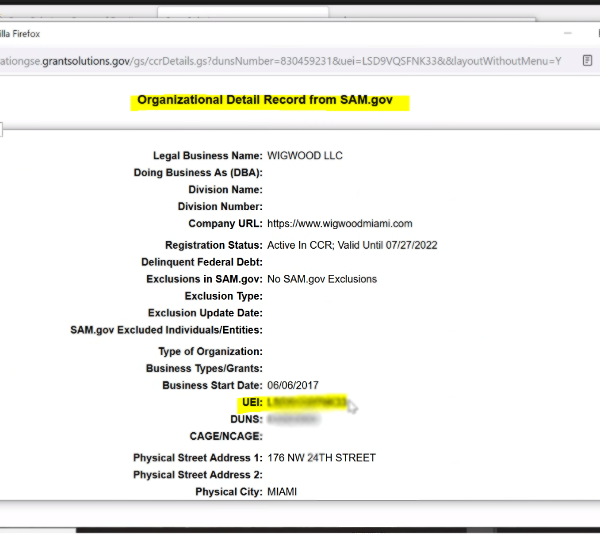Click the reader view icon in address bar
The width and height of the screenshot is (600, 534).
tap(587, 60)
